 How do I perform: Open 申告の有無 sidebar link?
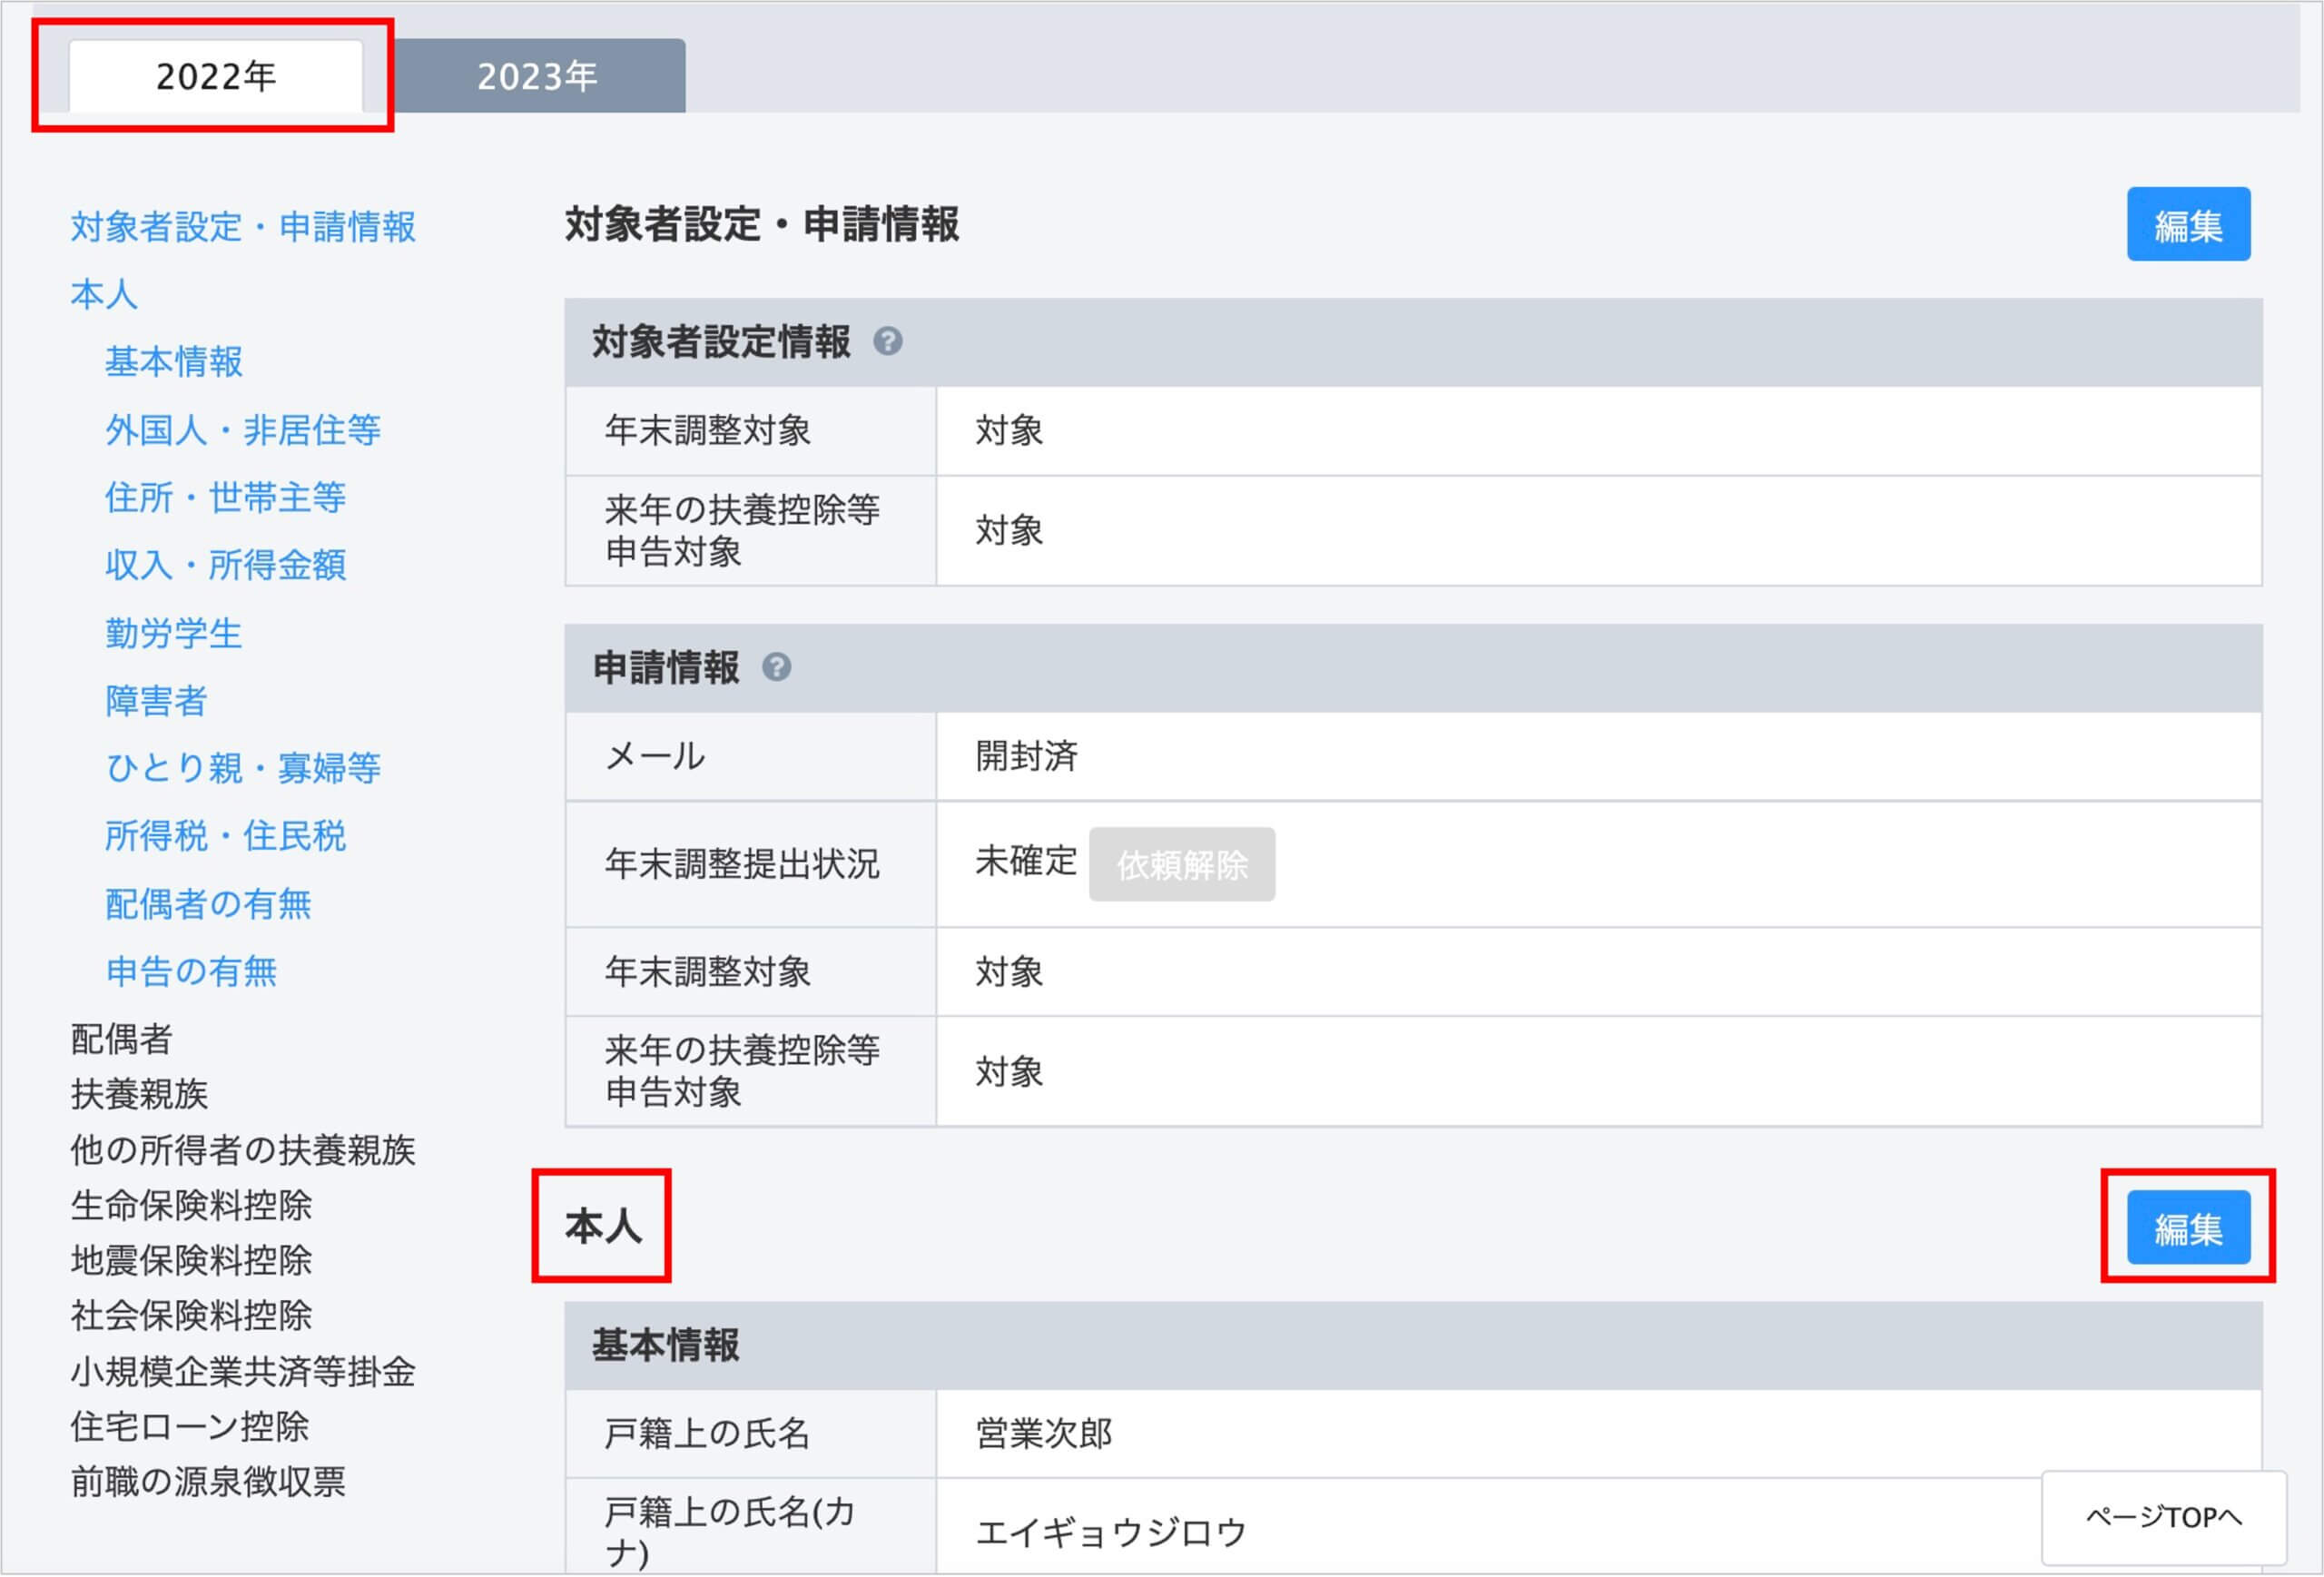[x=191, y=971]
